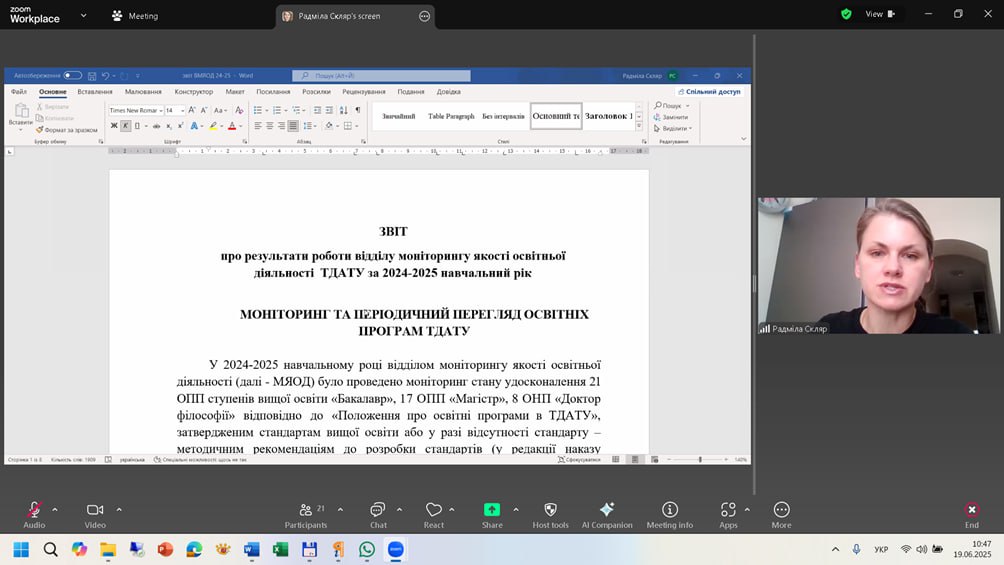Open the Participants panel
Image resolution: width=1004 pixels, height=565 pixels.
[305, 510]
